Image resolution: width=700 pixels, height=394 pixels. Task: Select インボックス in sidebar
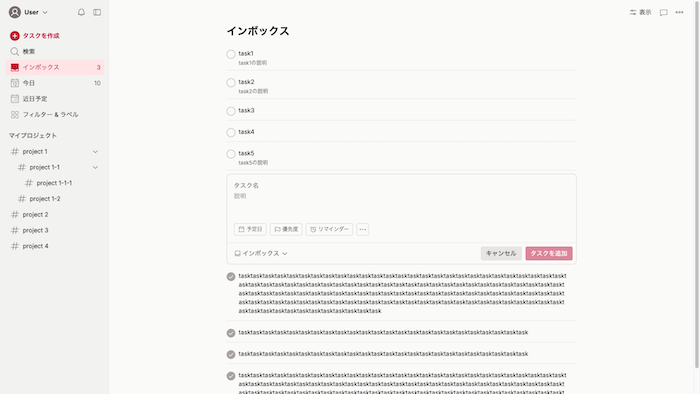tap(55, 67)
